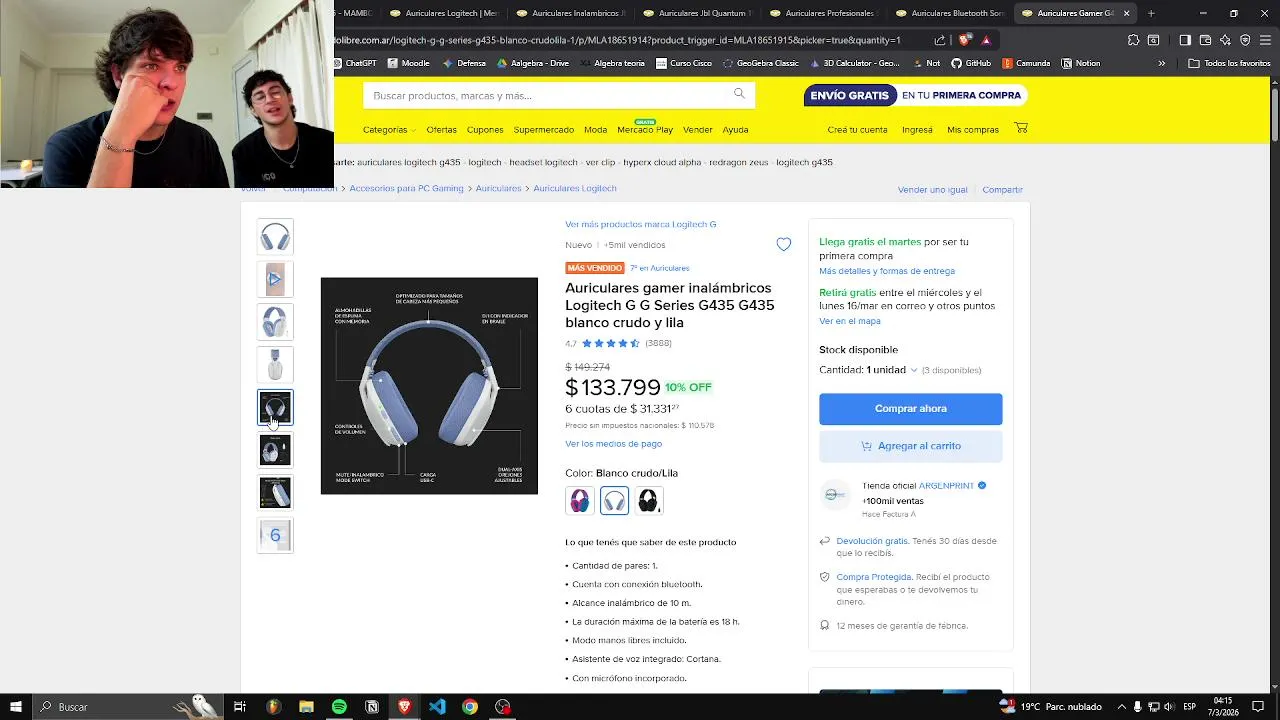Viewport: 1280px width, 720px height.
Task: Show more bookmarks with double chevron
Action: pyautogui.click(x=1161, y=63)
